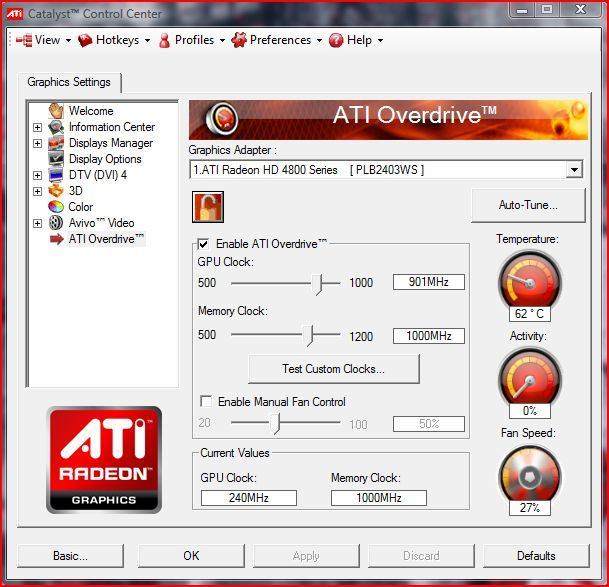This screenshot has width=609, height=587.
Task: Switch to the Graphics Settings tab
Action: click(x=69, y=82)
